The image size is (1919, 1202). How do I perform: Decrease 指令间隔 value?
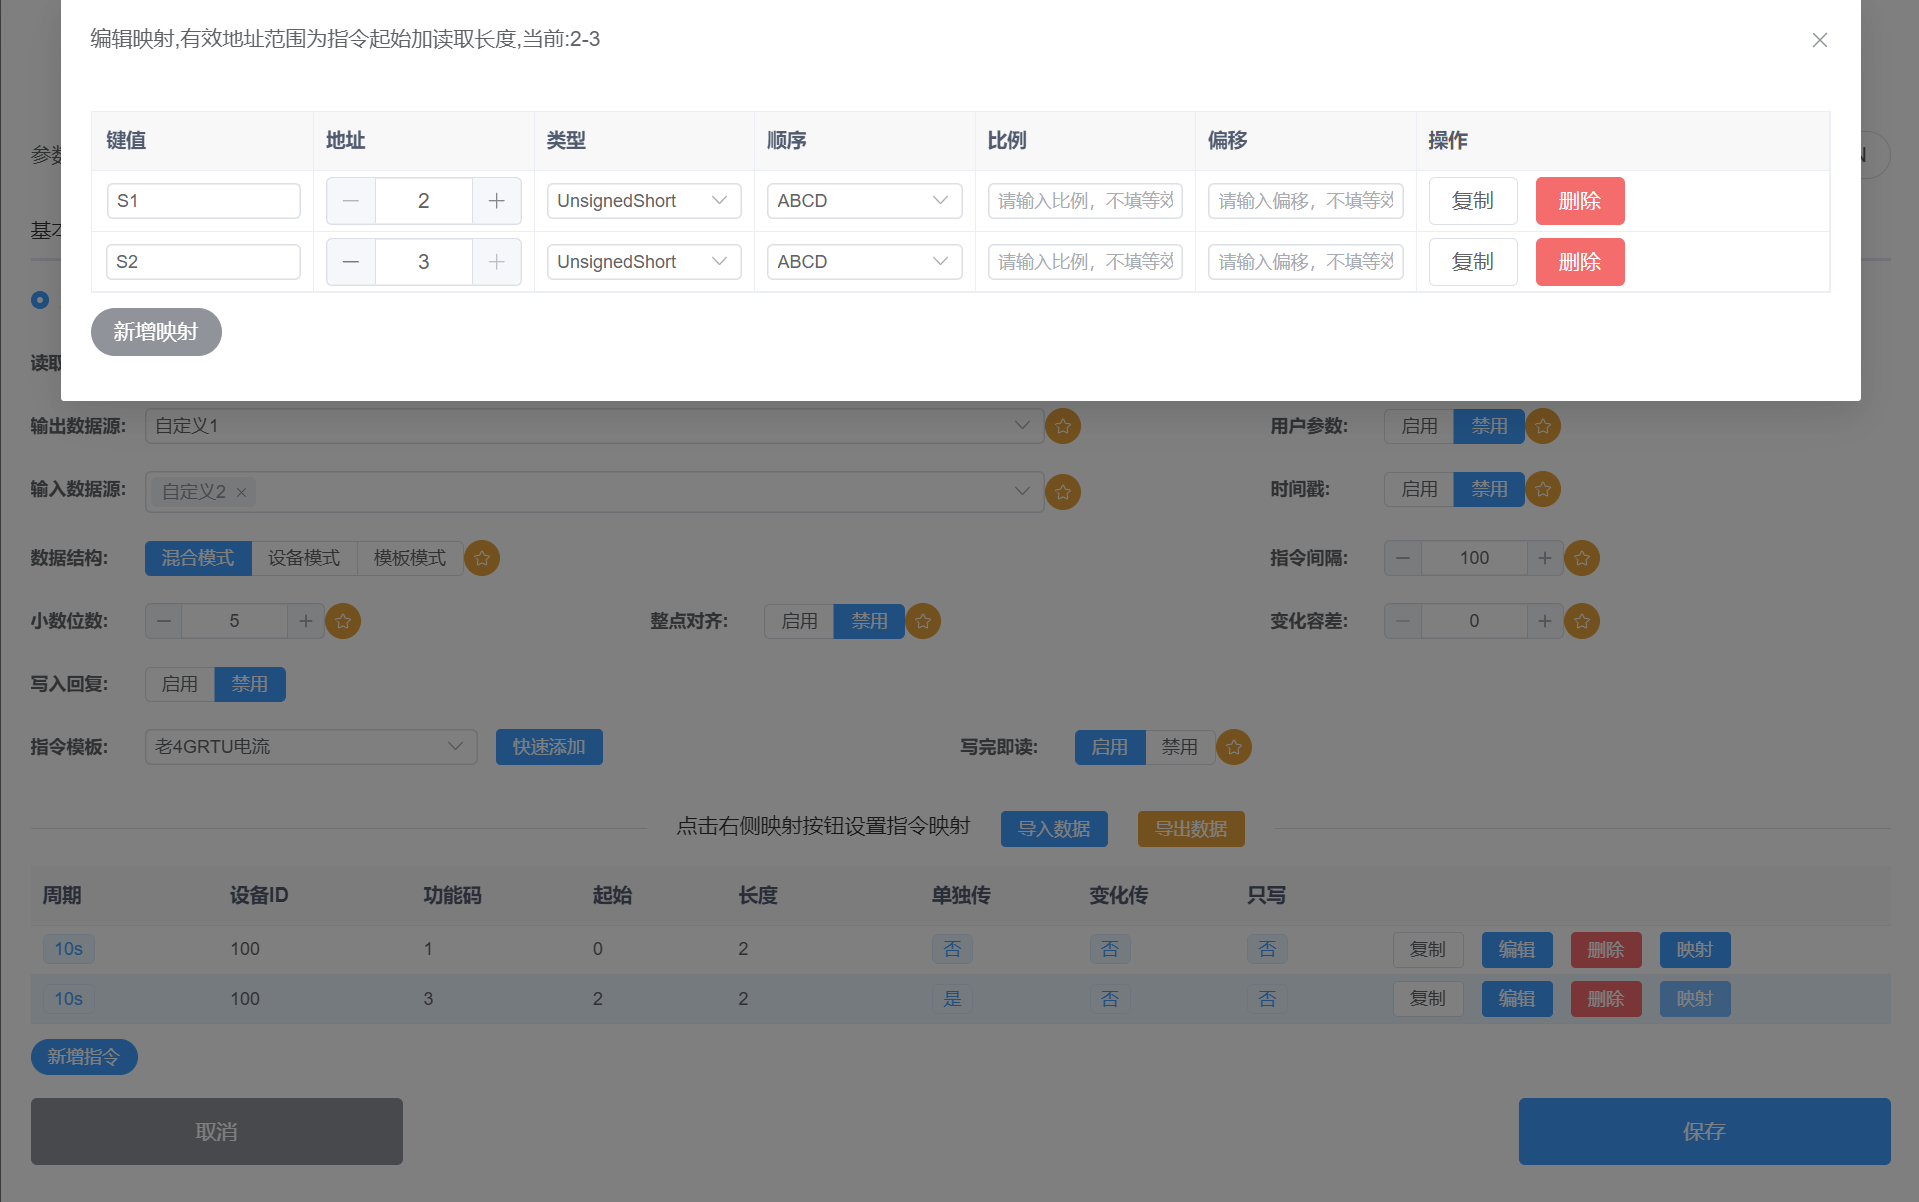click(1403, 558)
